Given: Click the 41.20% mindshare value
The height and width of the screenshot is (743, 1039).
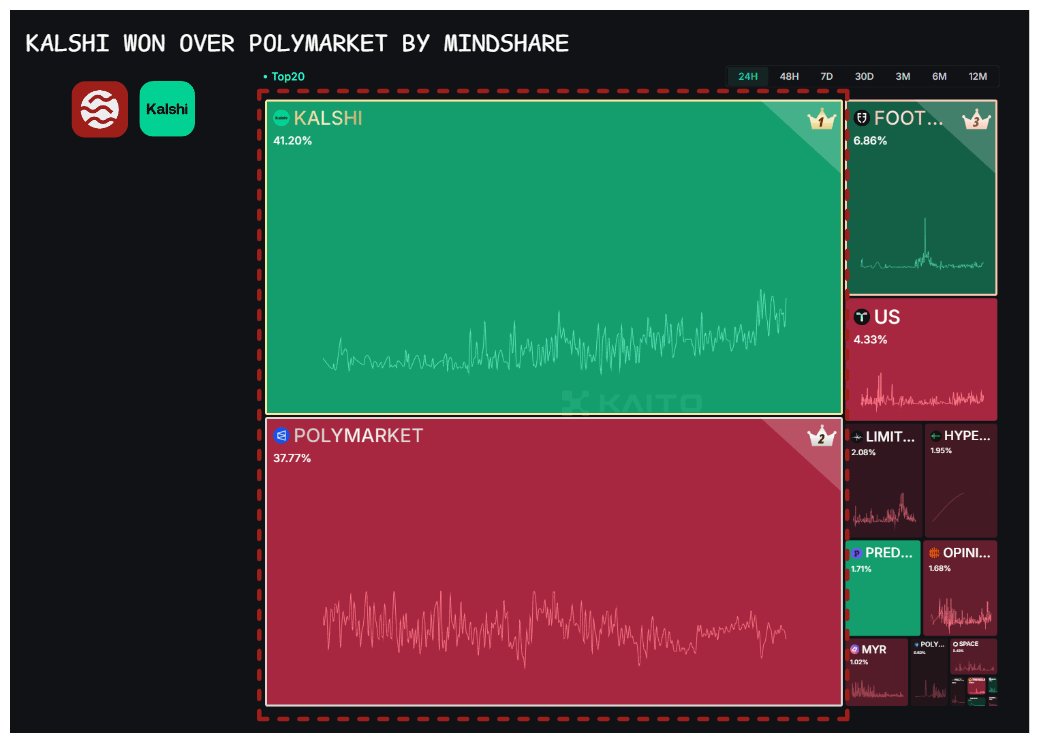Looking at the screenshot, I should click(292, 141).
